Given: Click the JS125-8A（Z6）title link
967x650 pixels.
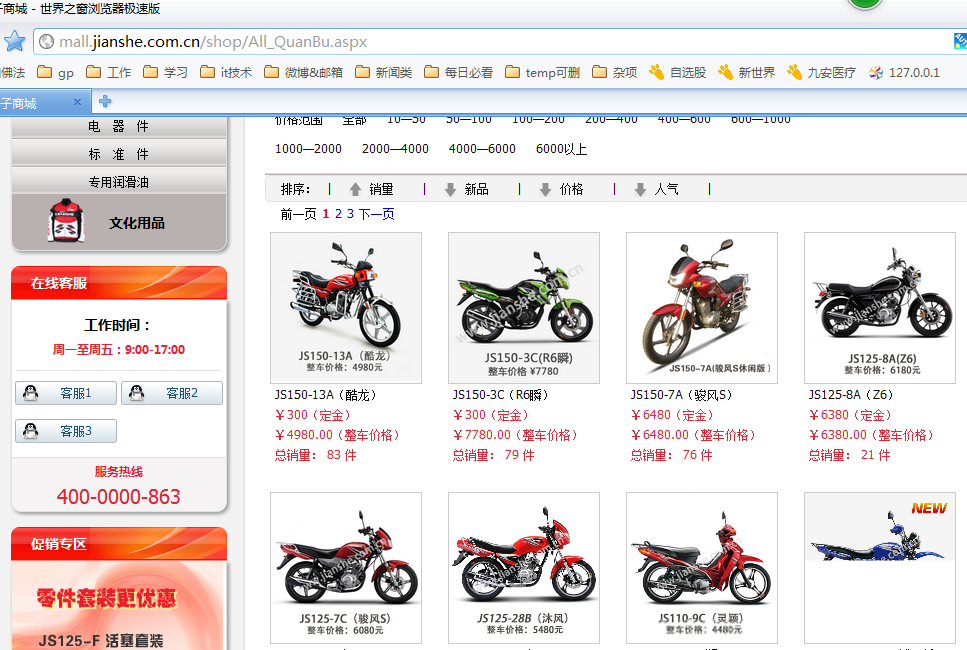Looking at the screenshot, I should (x=851, y=395).
